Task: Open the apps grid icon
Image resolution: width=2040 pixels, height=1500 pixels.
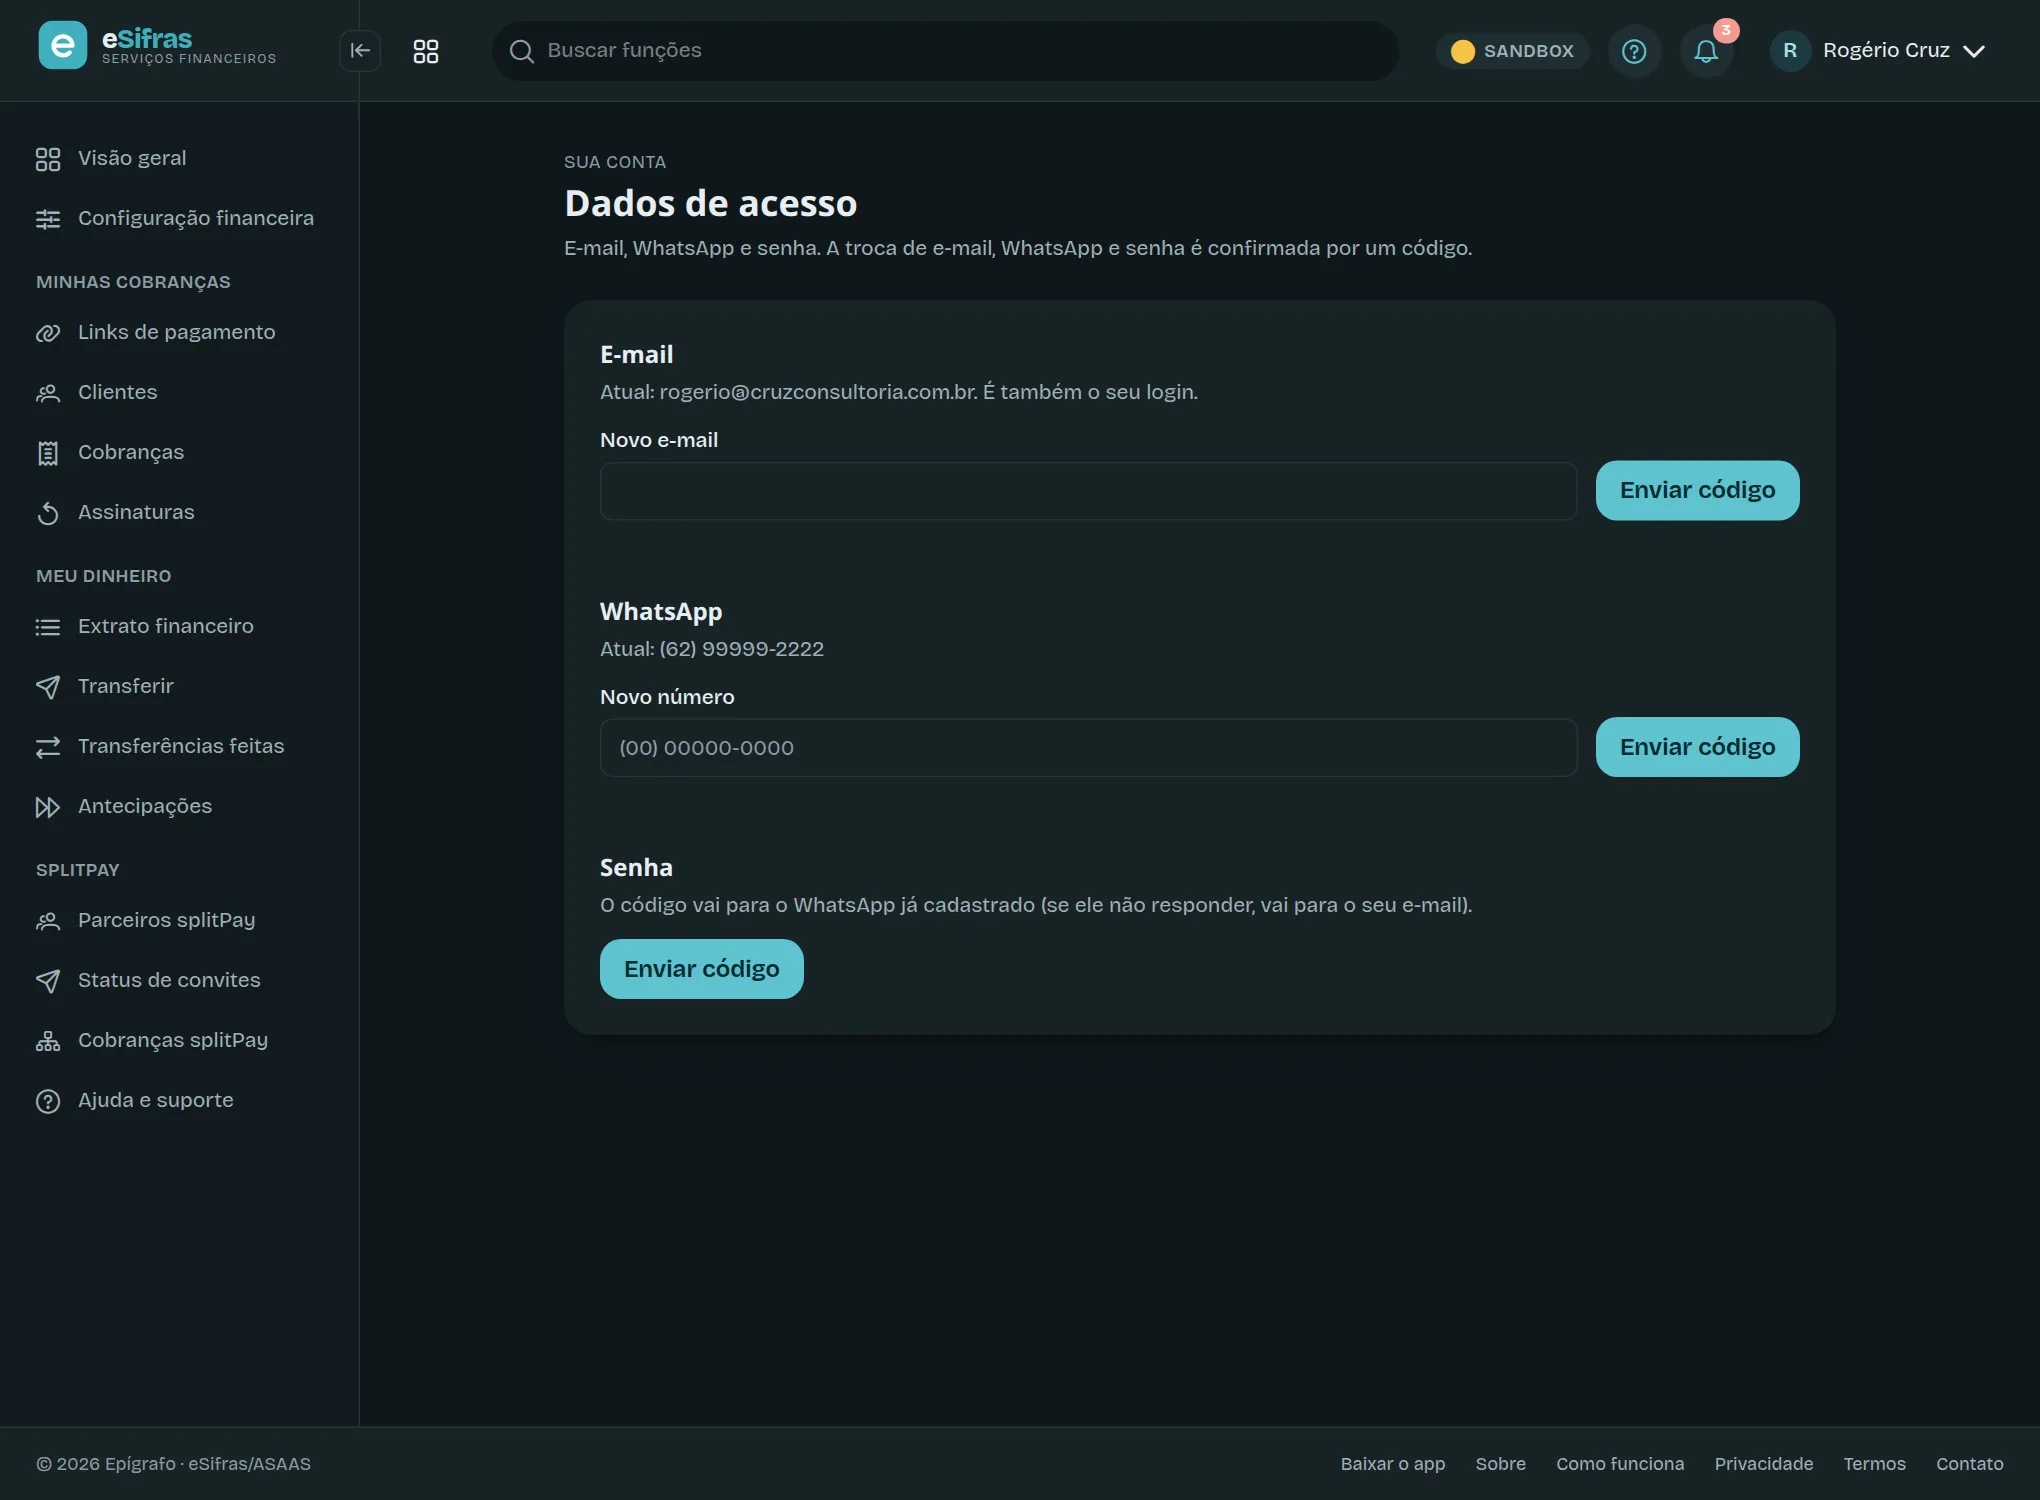Action: (426, 51)
